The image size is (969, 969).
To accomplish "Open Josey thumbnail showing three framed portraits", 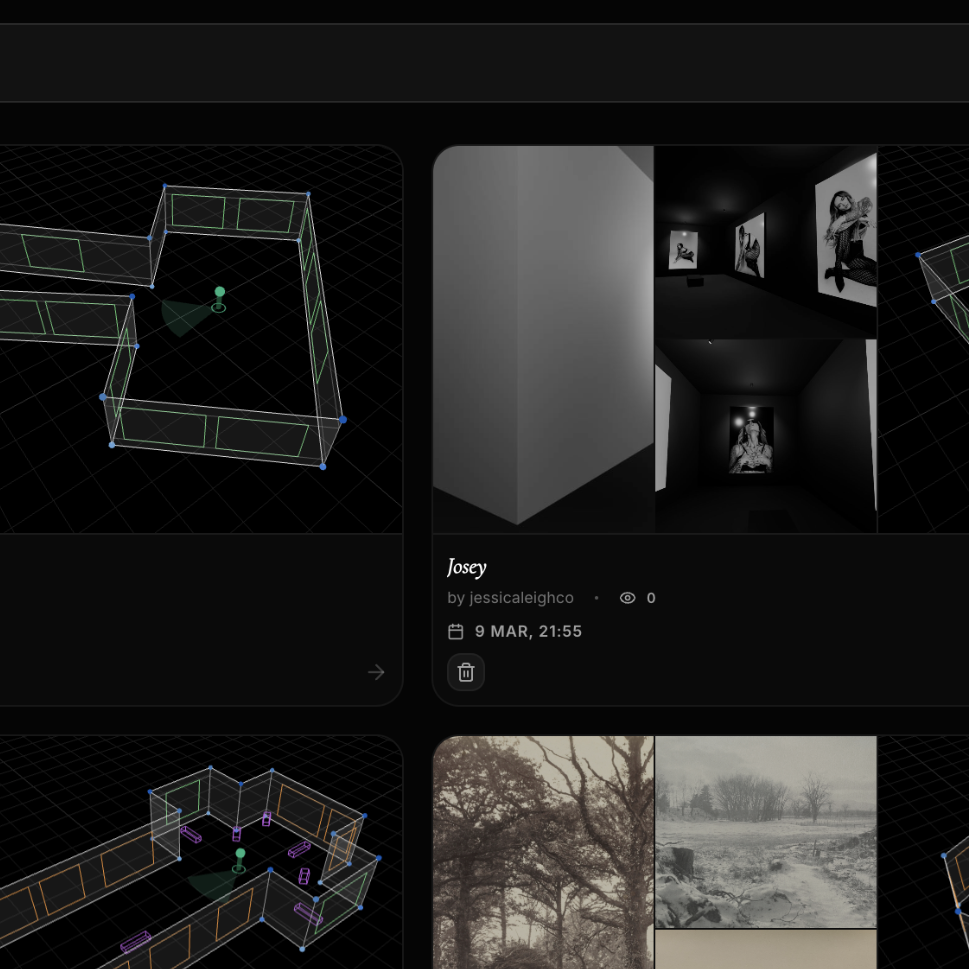I will click(x=766, y=242).
